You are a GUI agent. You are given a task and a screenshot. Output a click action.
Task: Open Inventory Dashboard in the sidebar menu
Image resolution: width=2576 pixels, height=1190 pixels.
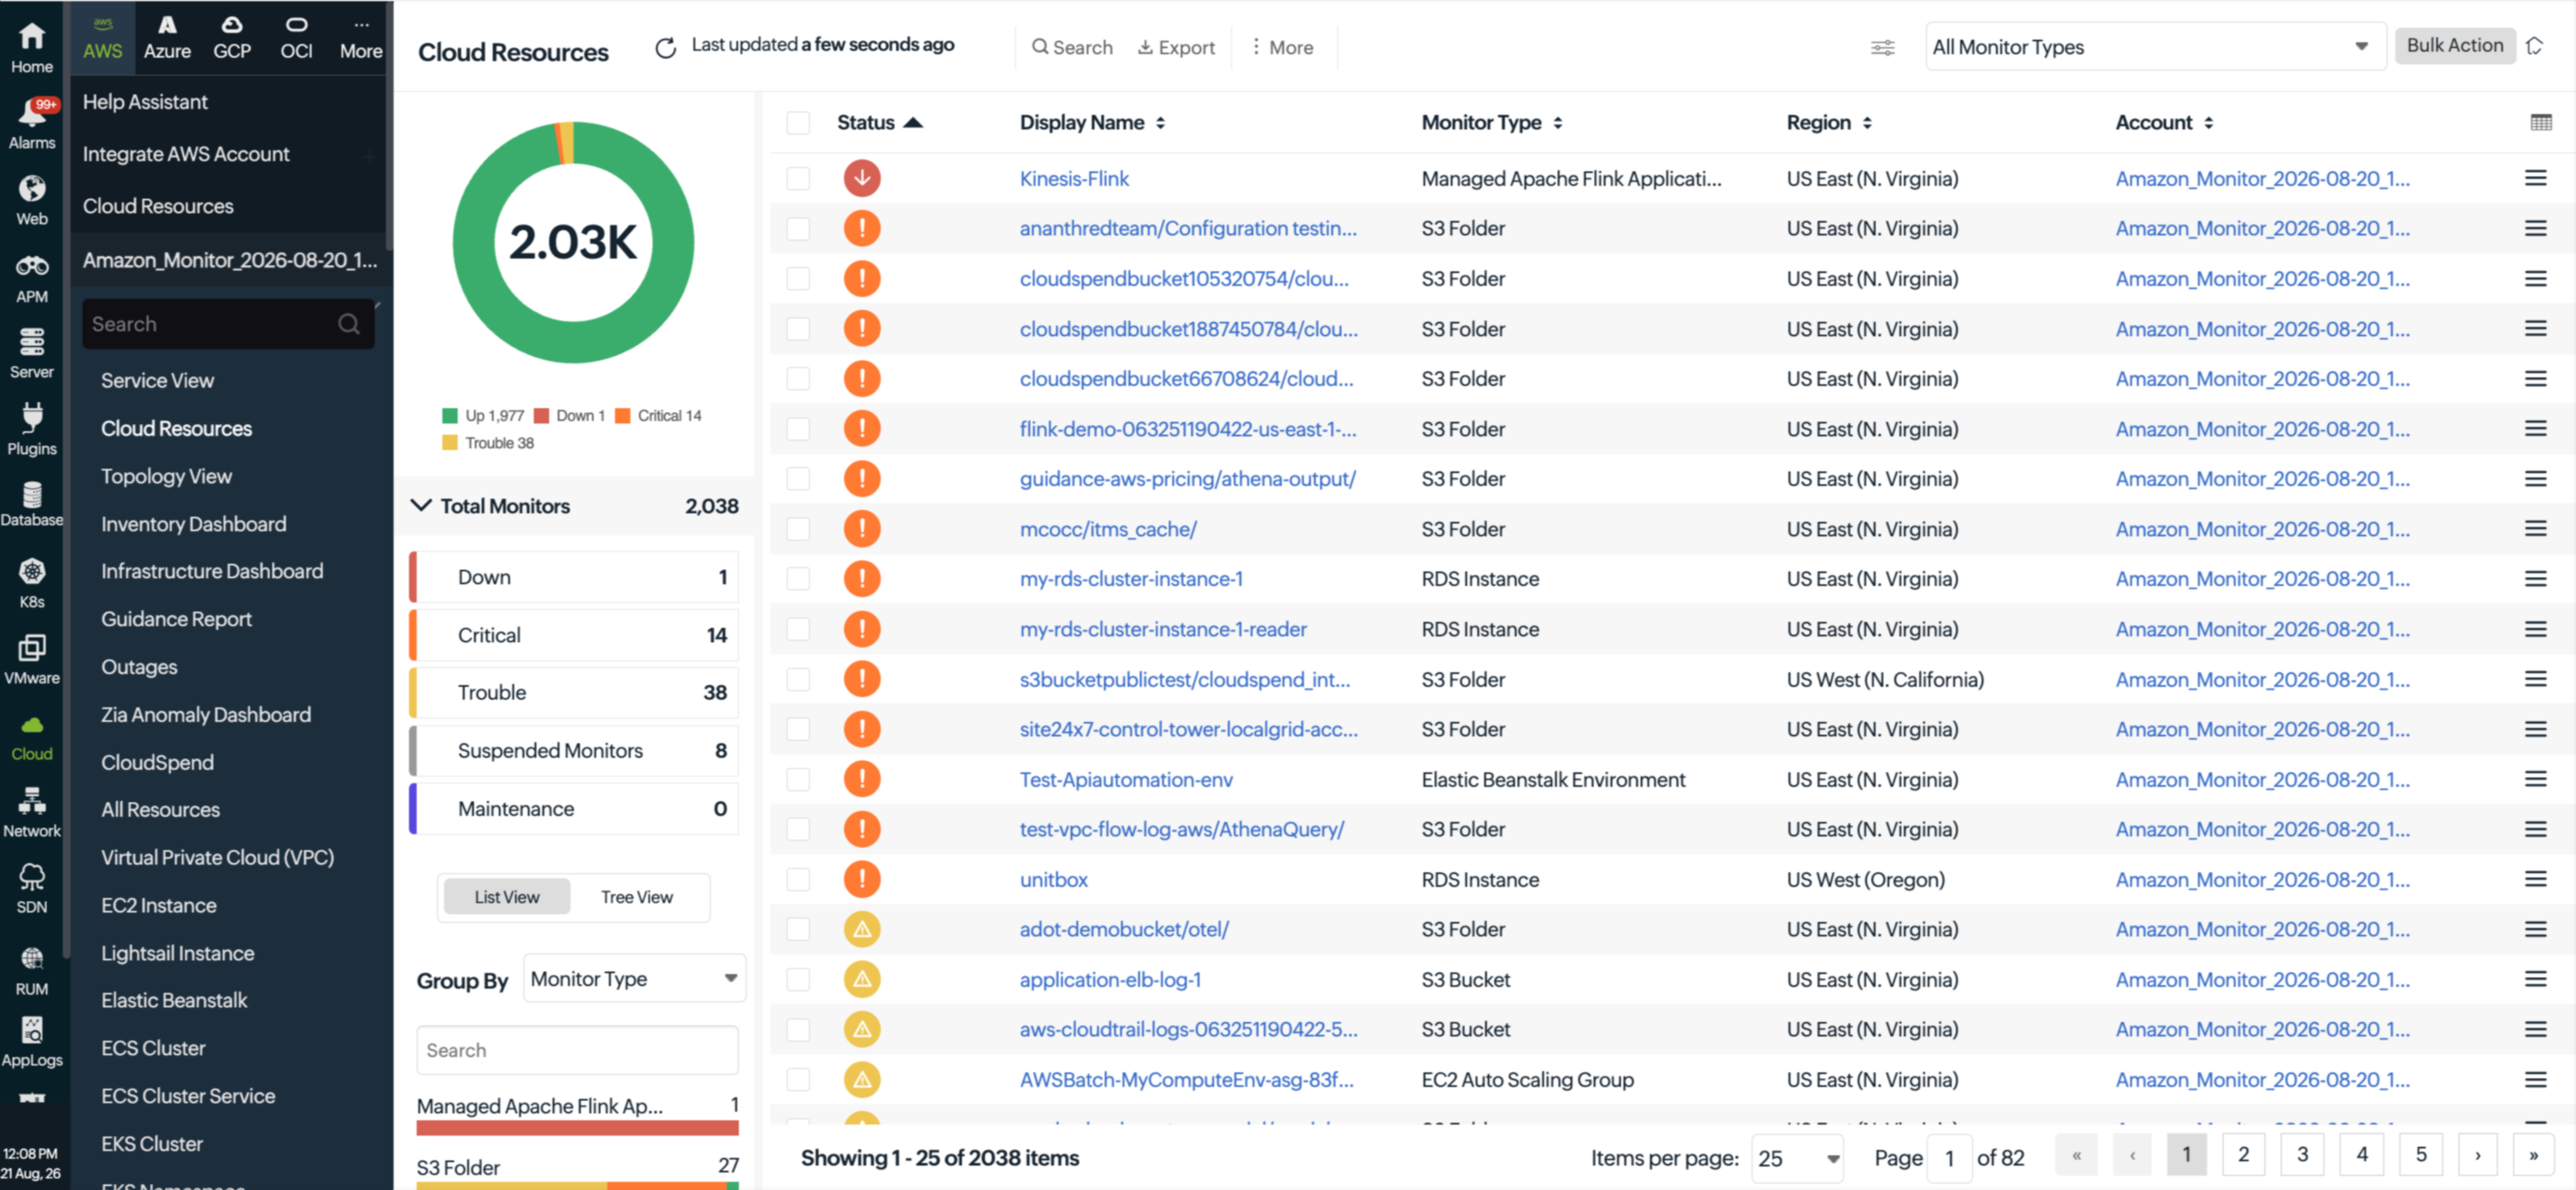pos(193,524)
